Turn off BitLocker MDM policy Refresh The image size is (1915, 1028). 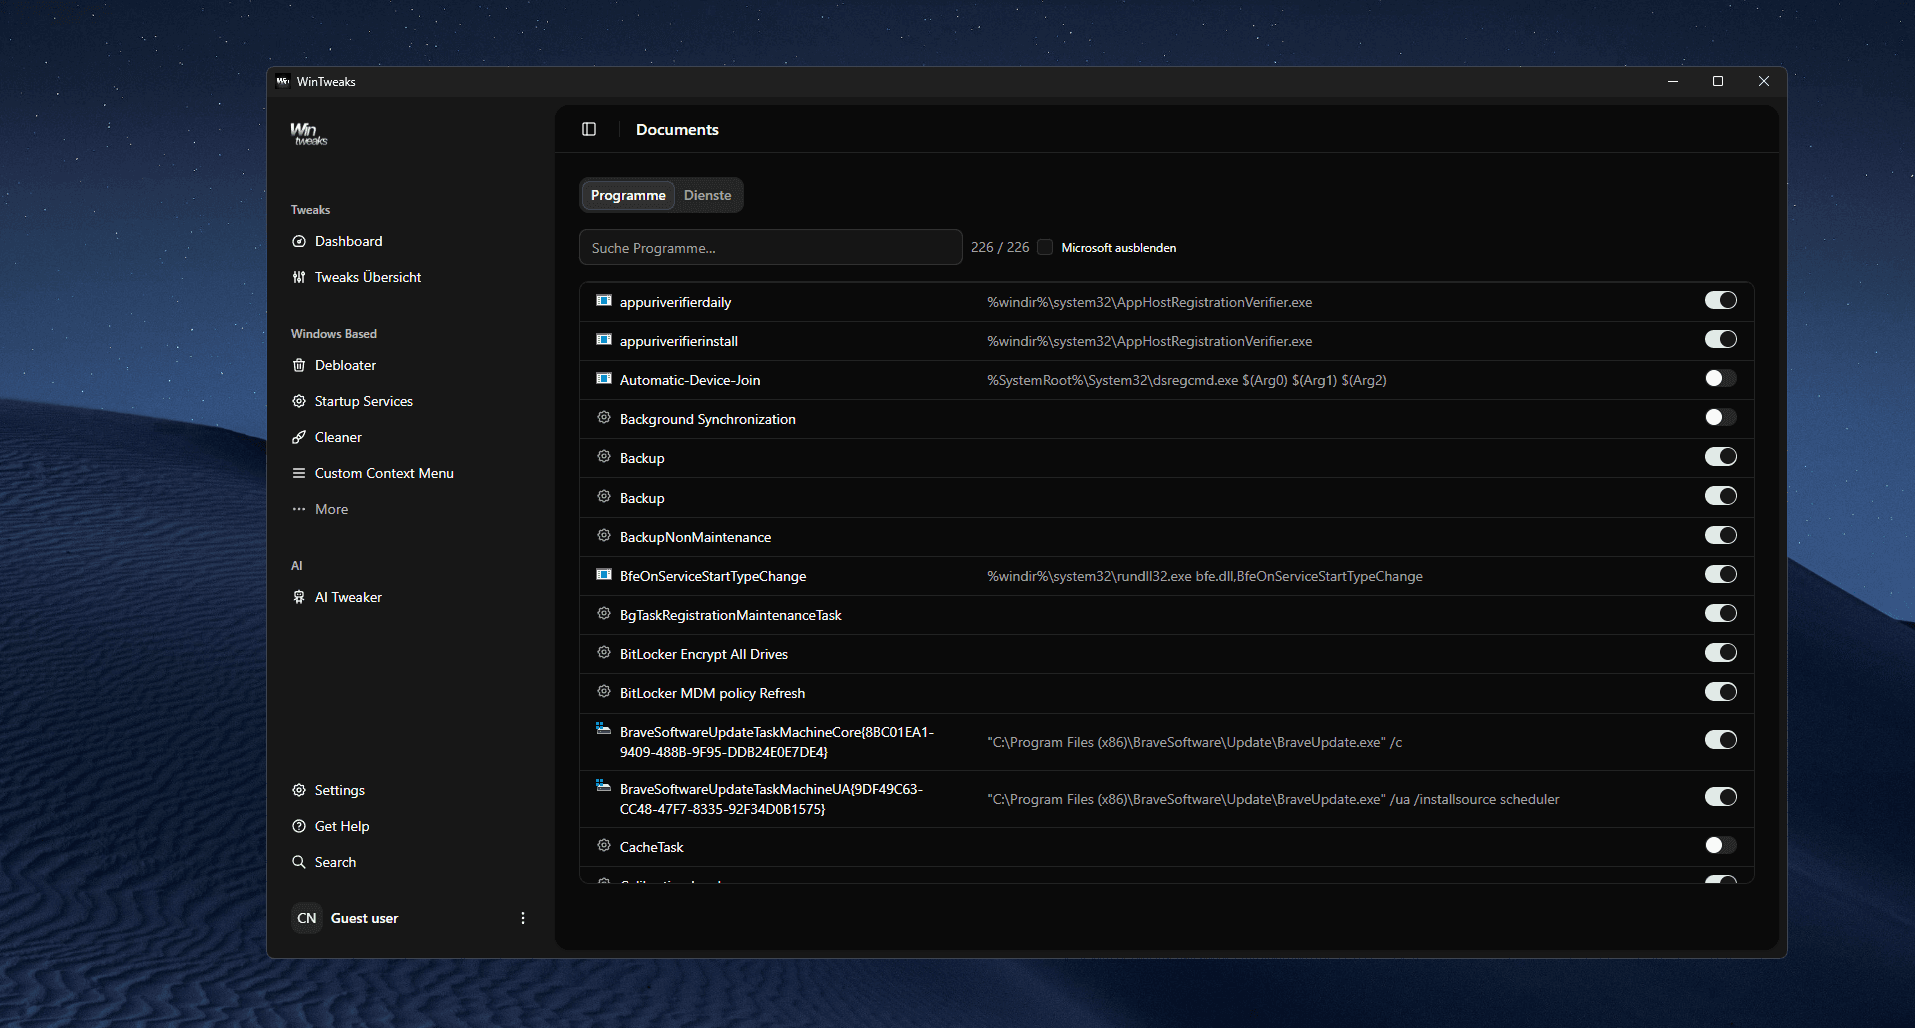tap(1720, 691)
